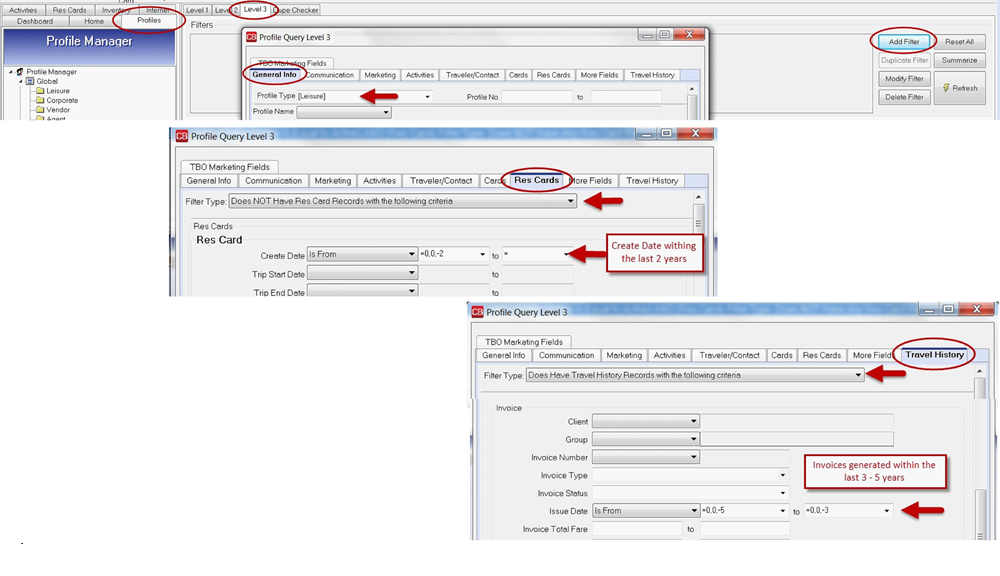Select the Level 3 query tab
Image resolution: width=1000 pixels, height=576 pixels.
[x=254, y=10]
